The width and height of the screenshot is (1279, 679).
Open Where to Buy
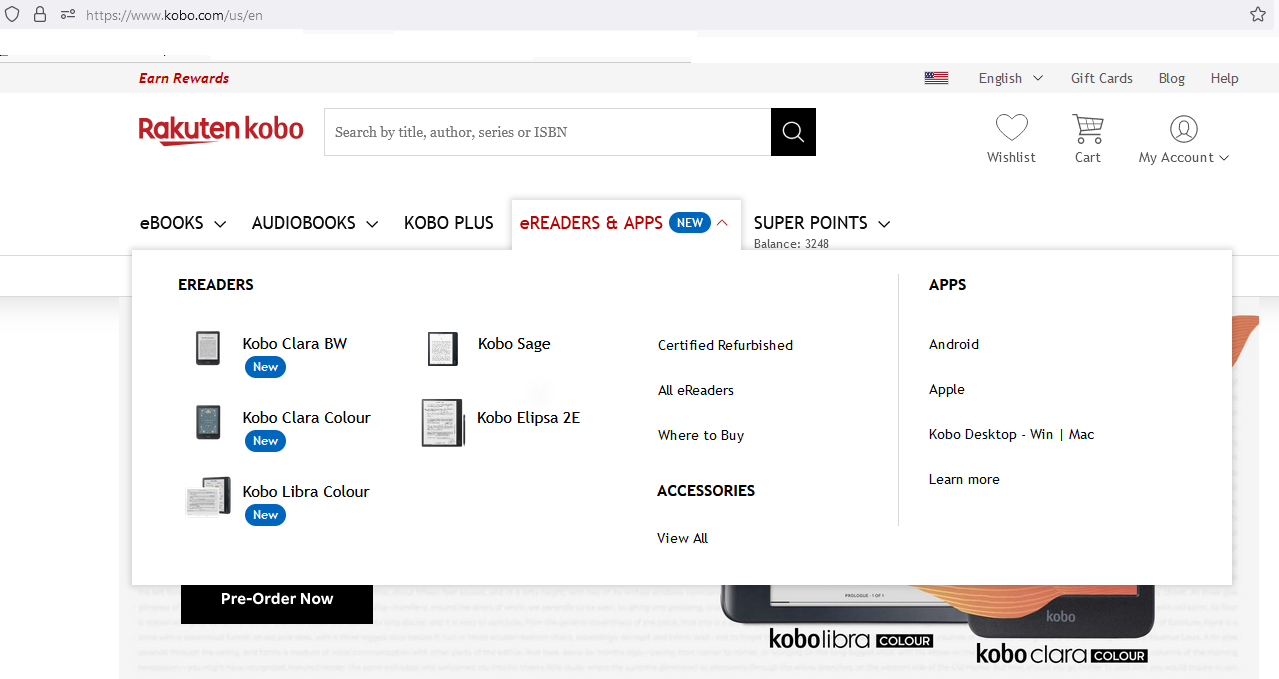[x=701, y=435]
